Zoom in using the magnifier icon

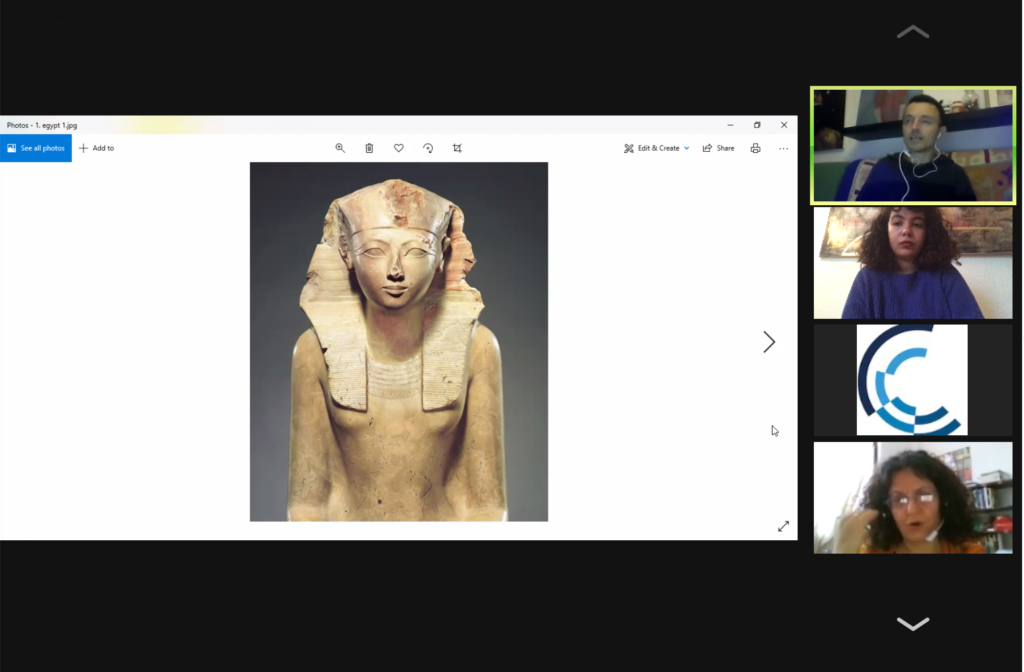tap(340, 148)
